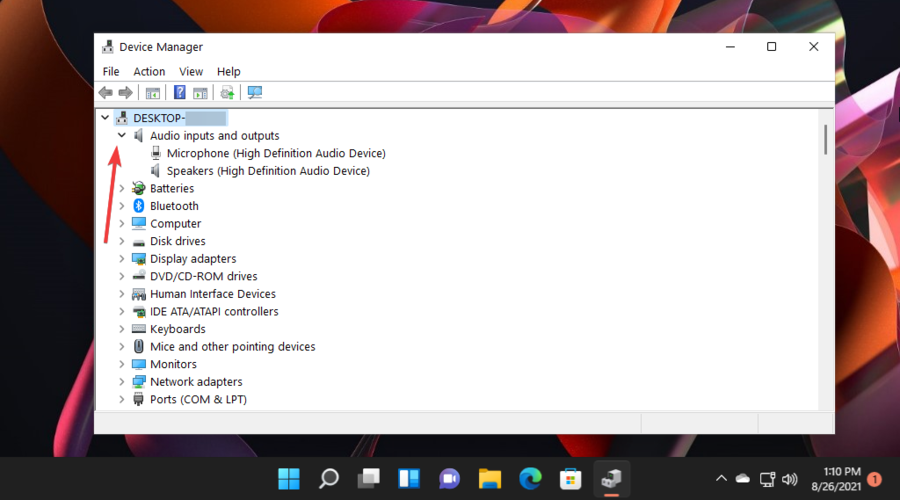Click the Microphone device icon

[156, 153]
